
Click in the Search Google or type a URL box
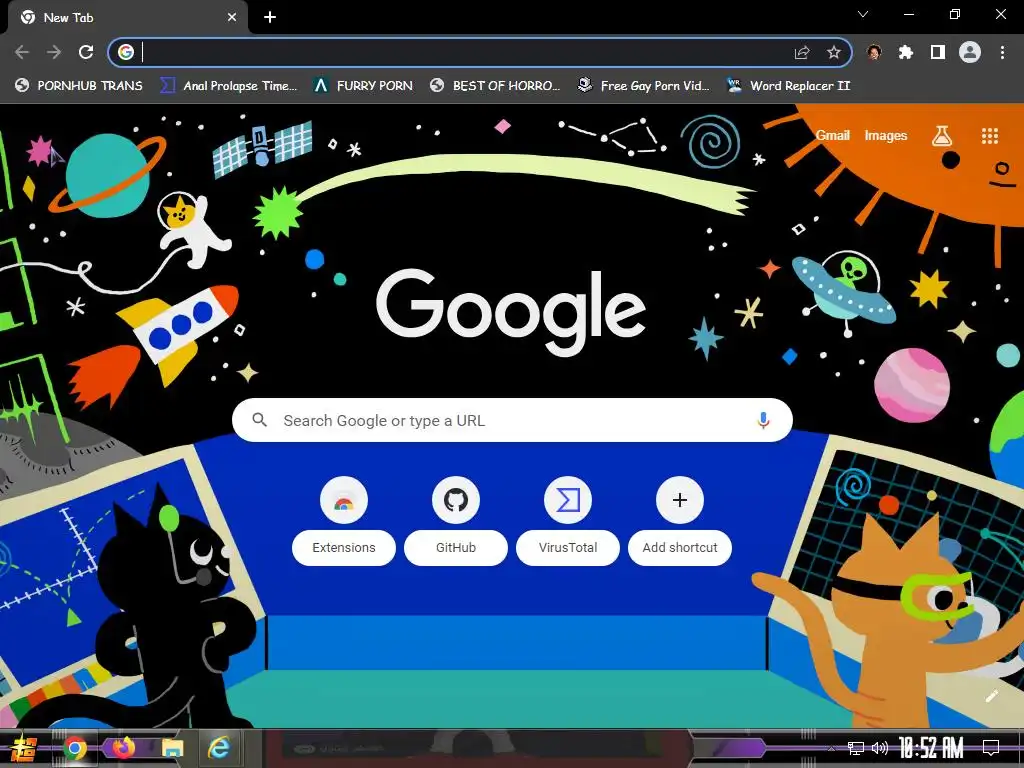[512, 420]
